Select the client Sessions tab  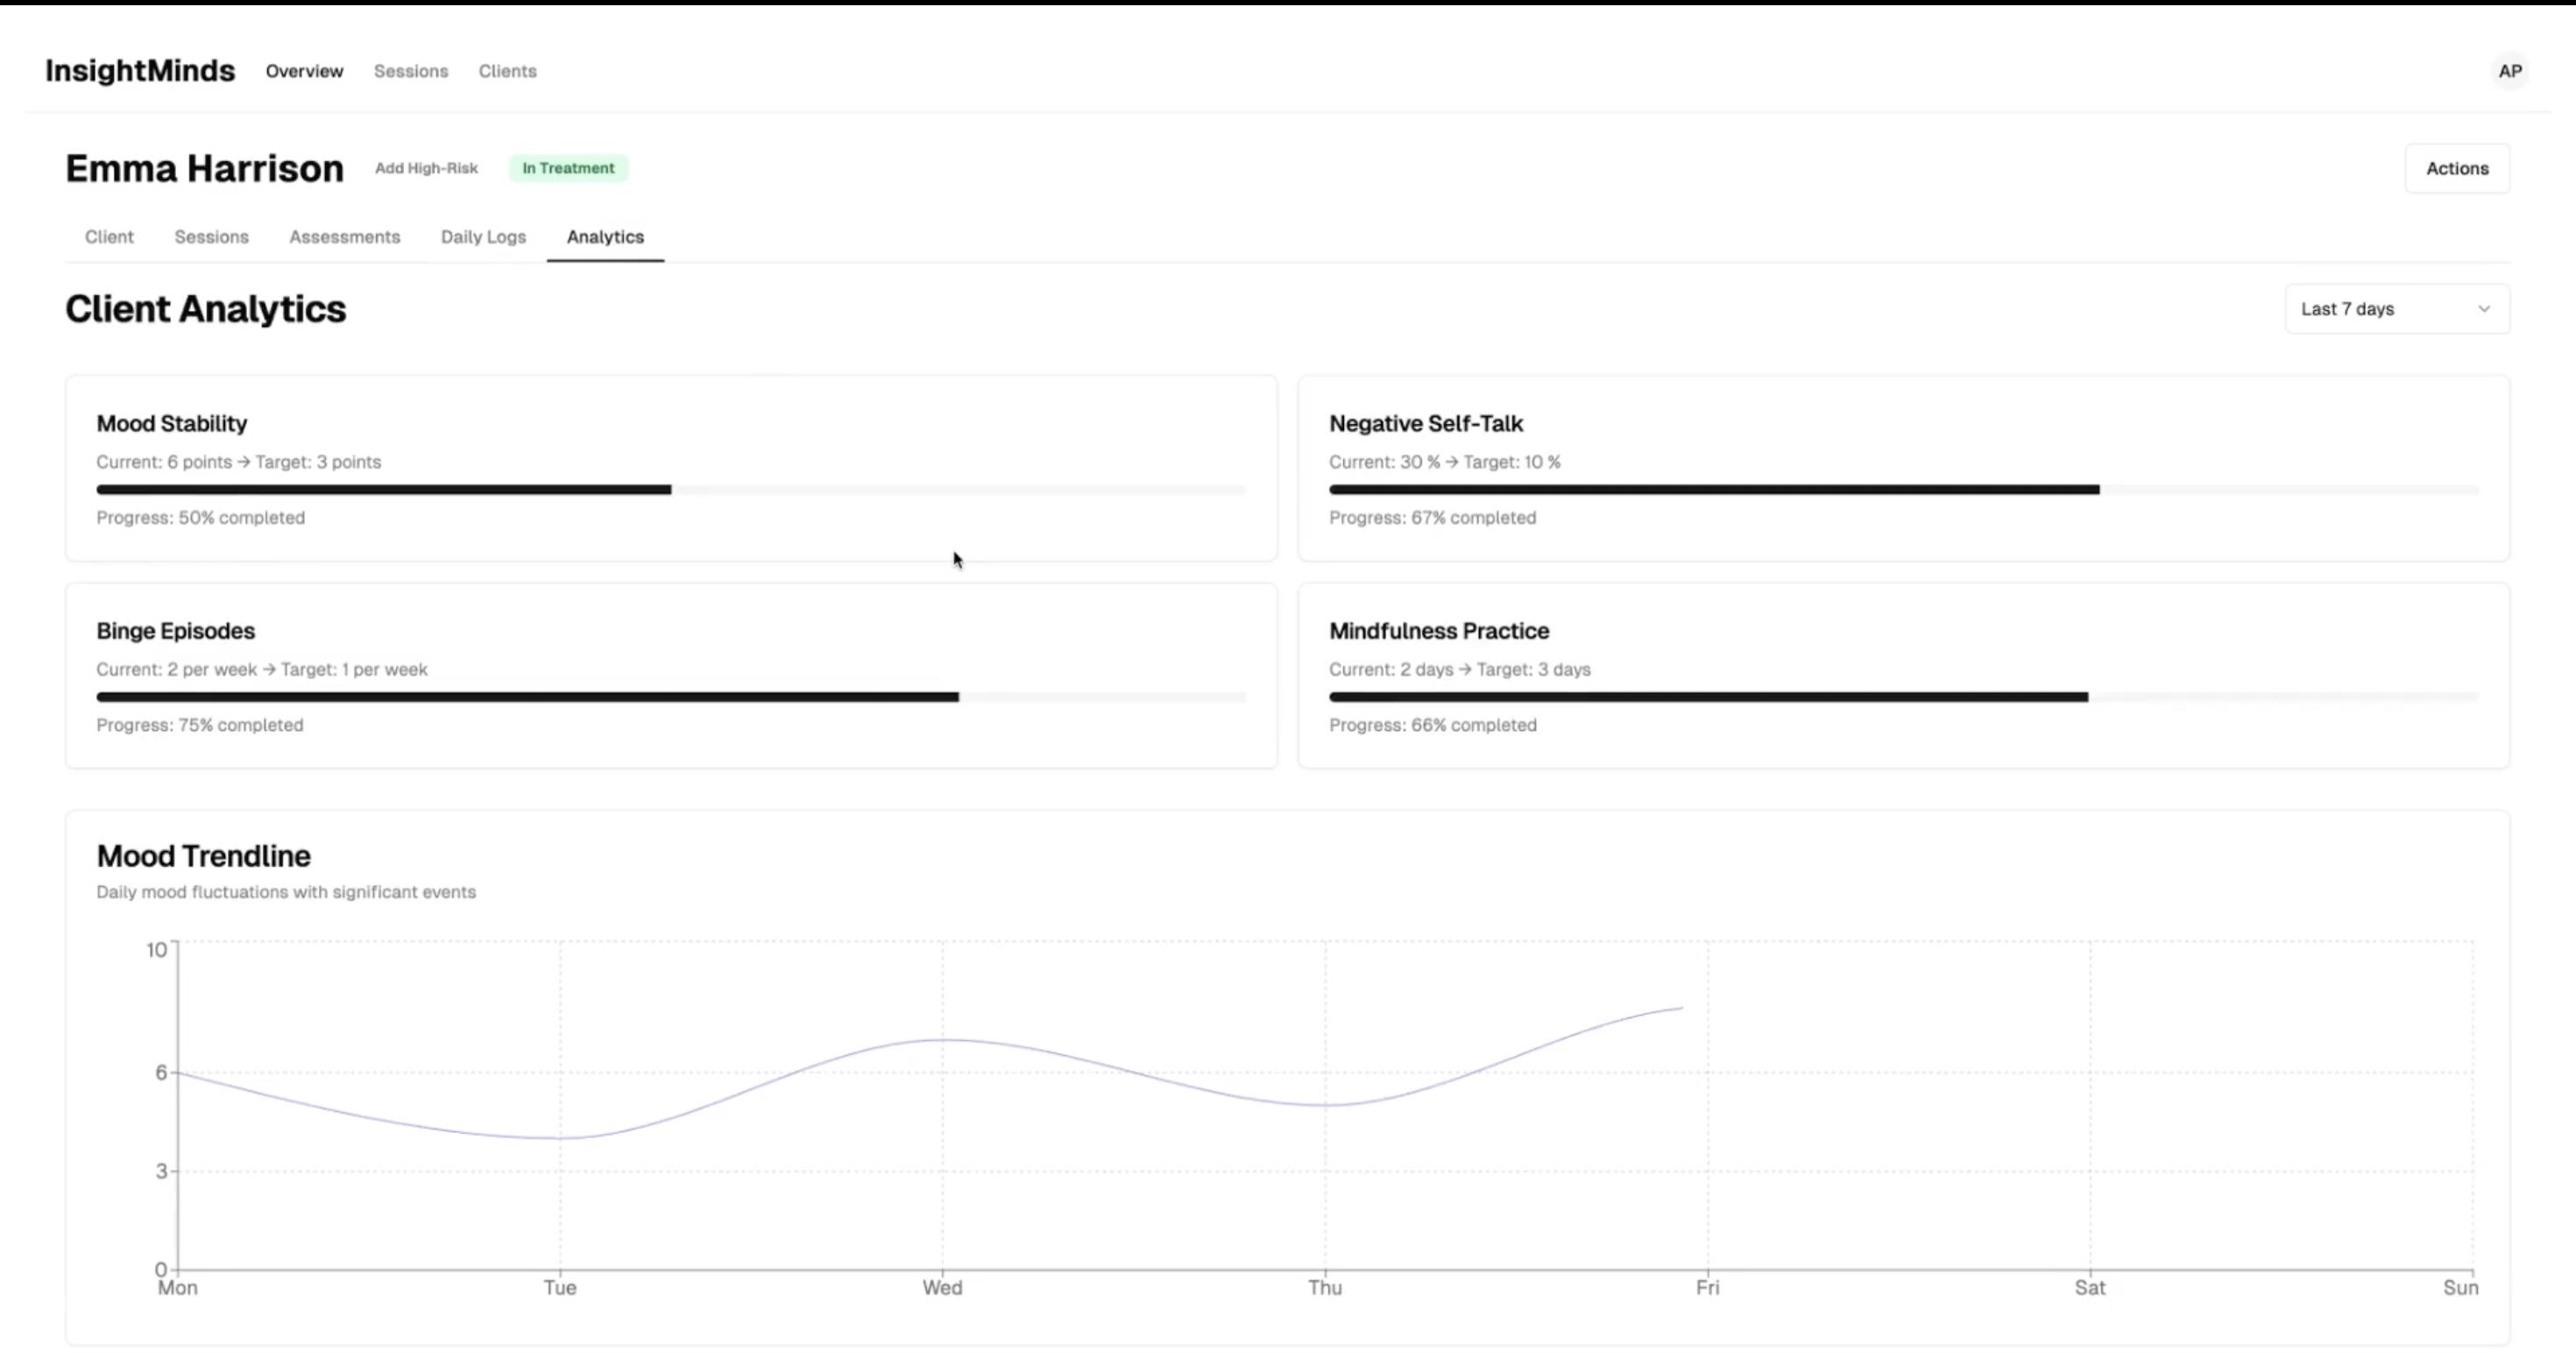[x=211, y=237]
